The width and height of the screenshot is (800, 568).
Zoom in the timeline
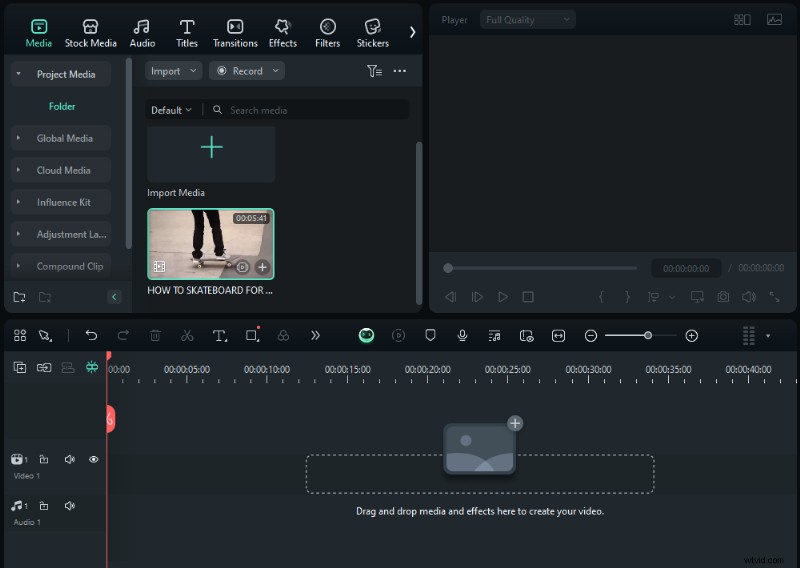click(x=692, y=336)
